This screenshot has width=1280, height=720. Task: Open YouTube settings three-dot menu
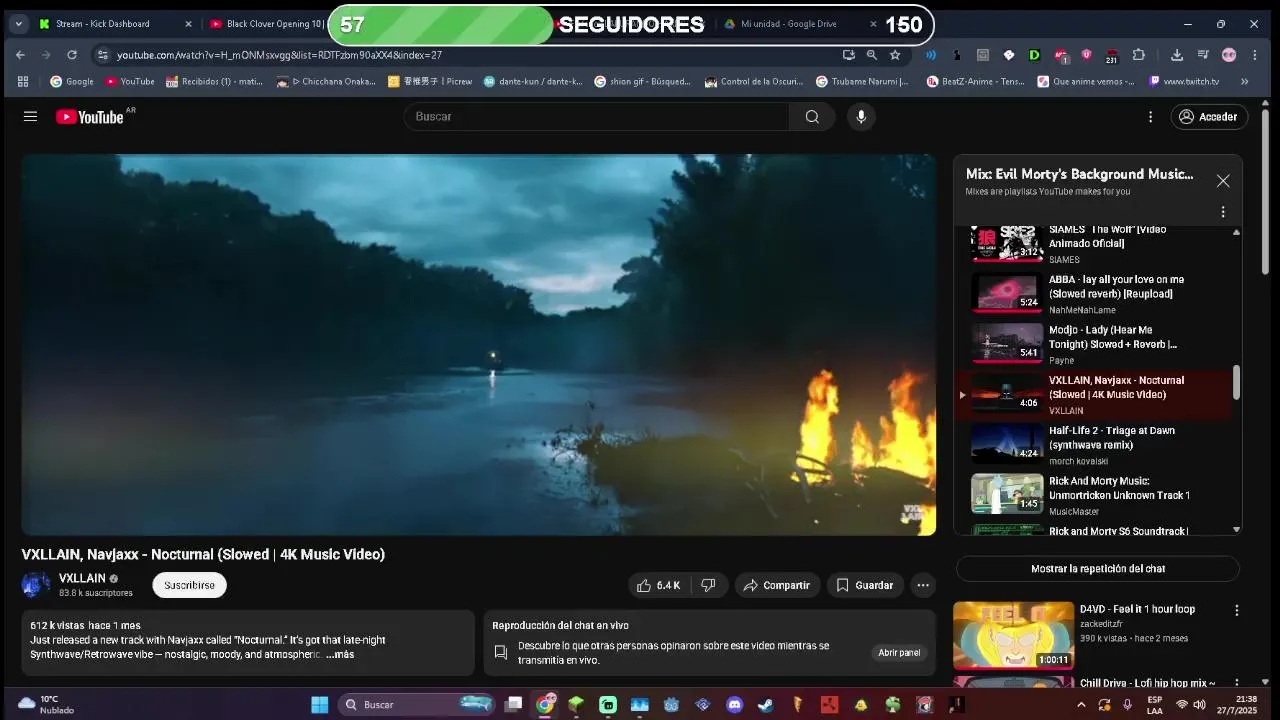click(1150, 117)
